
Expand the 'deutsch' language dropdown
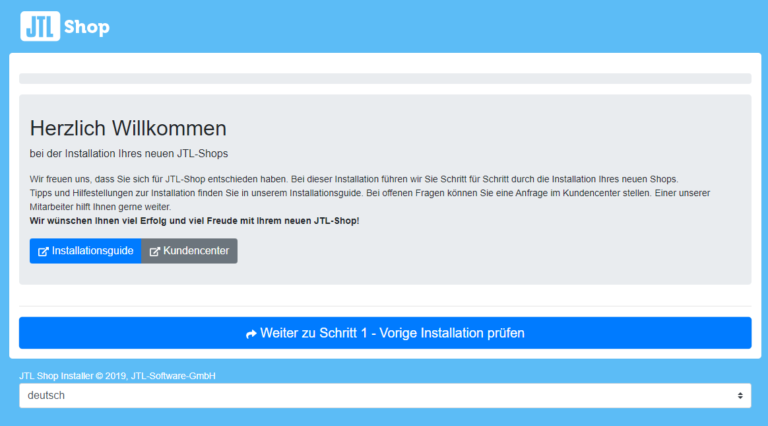[x=385, y=396]
